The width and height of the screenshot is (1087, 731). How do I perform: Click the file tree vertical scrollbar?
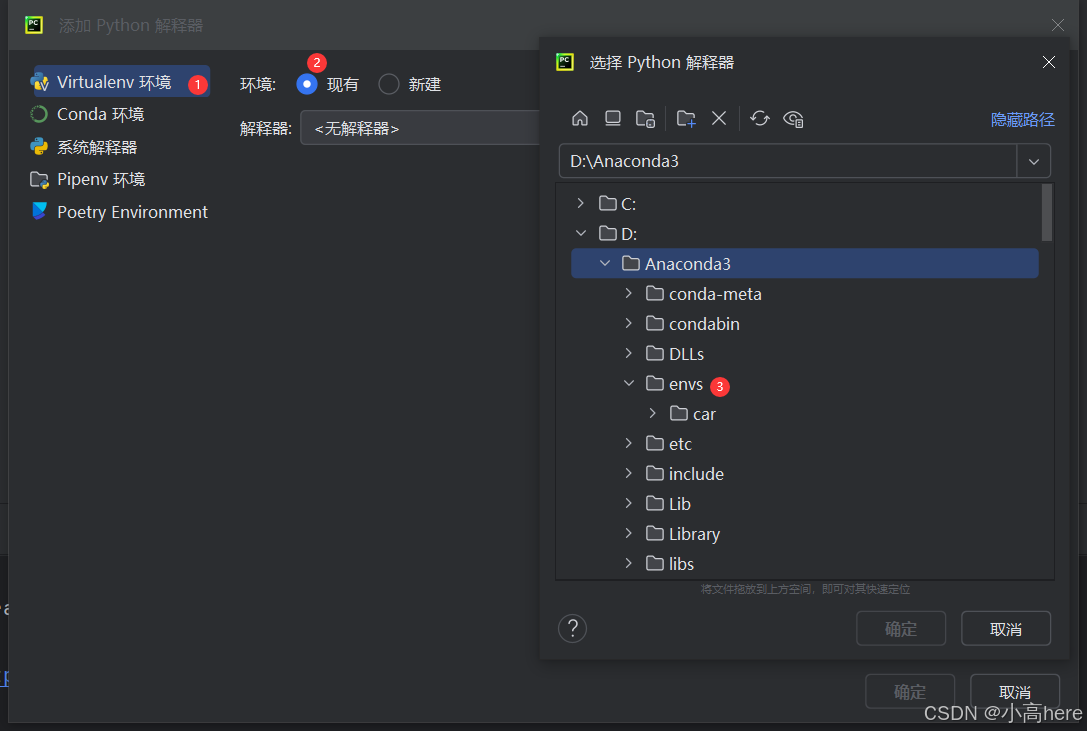coord(1047,212)
